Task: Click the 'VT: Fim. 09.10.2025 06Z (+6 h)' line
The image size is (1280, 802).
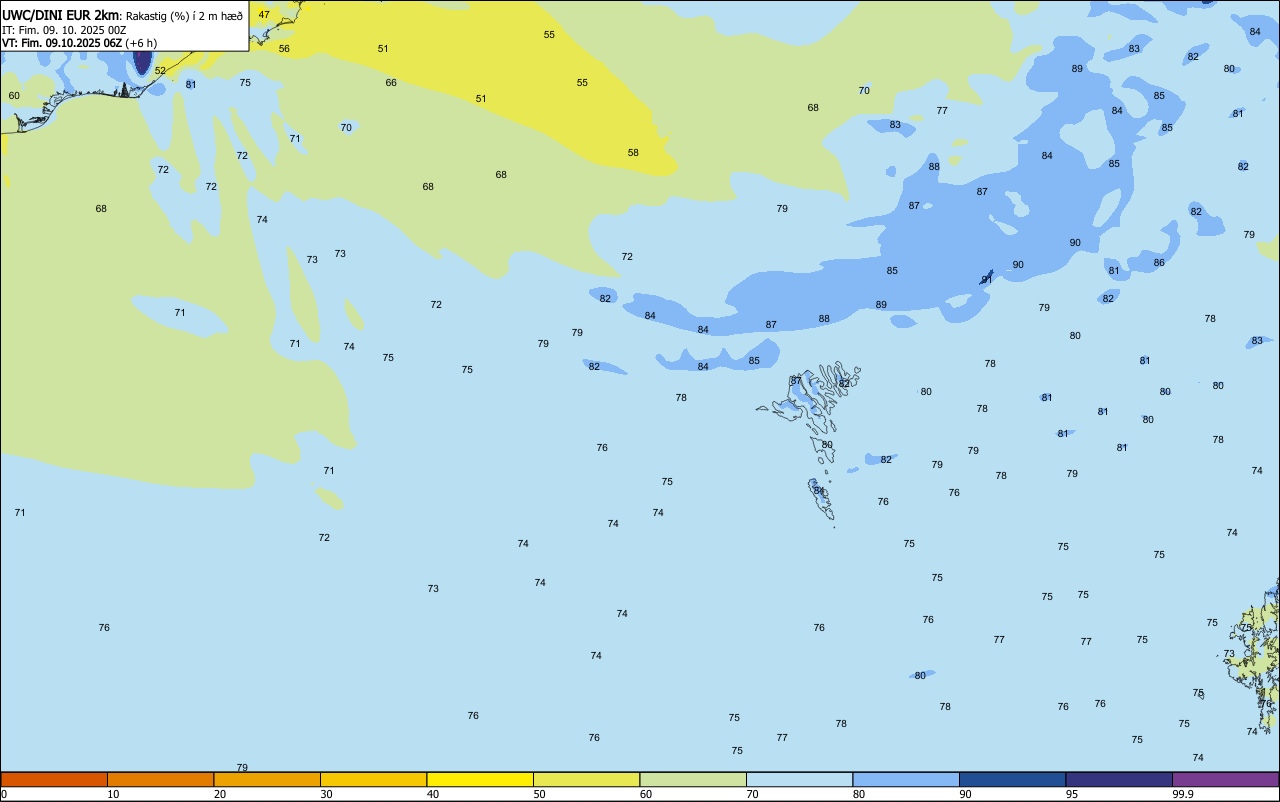Action: click(x=79, y=43)
